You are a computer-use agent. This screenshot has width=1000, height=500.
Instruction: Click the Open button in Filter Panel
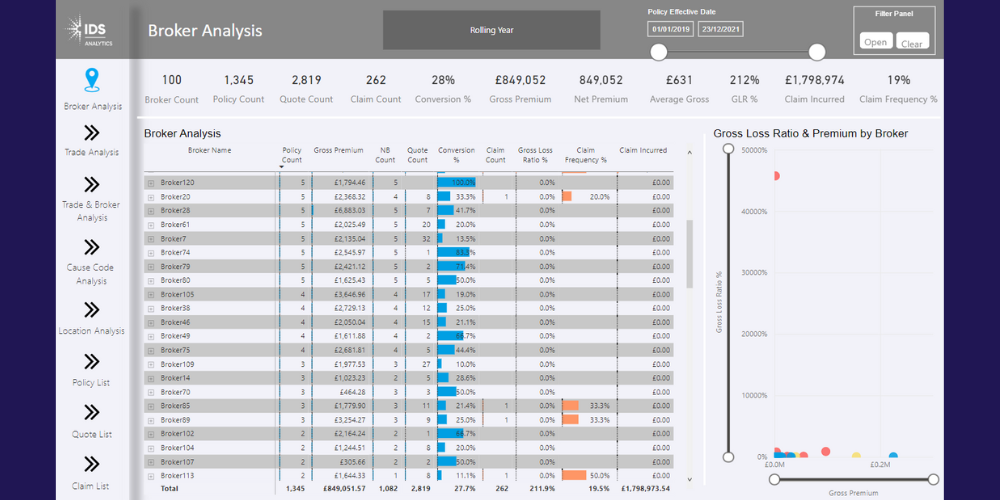[x=875, y=42]
